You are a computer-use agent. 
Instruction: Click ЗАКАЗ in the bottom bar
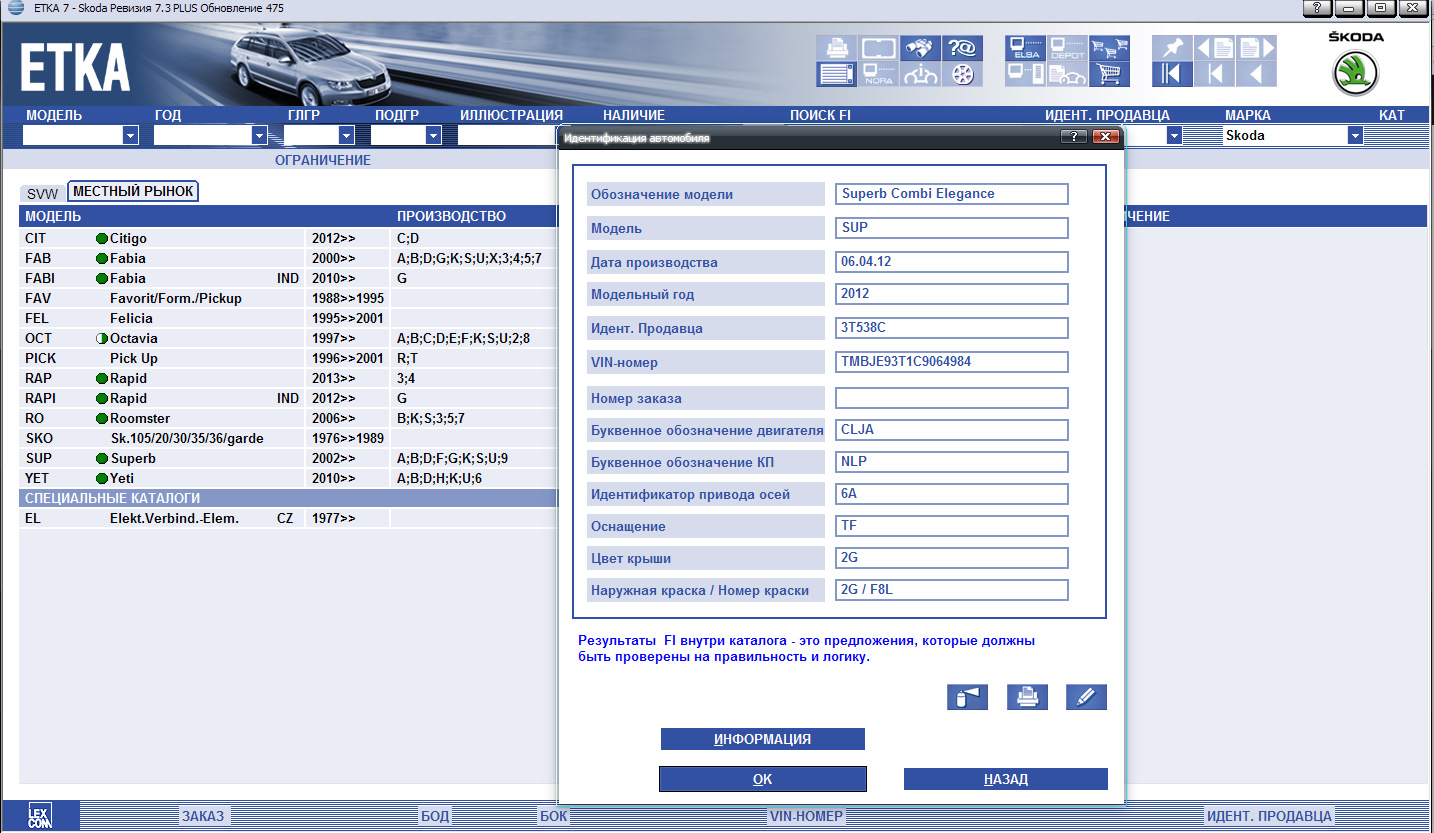click(x=204, y=816)
